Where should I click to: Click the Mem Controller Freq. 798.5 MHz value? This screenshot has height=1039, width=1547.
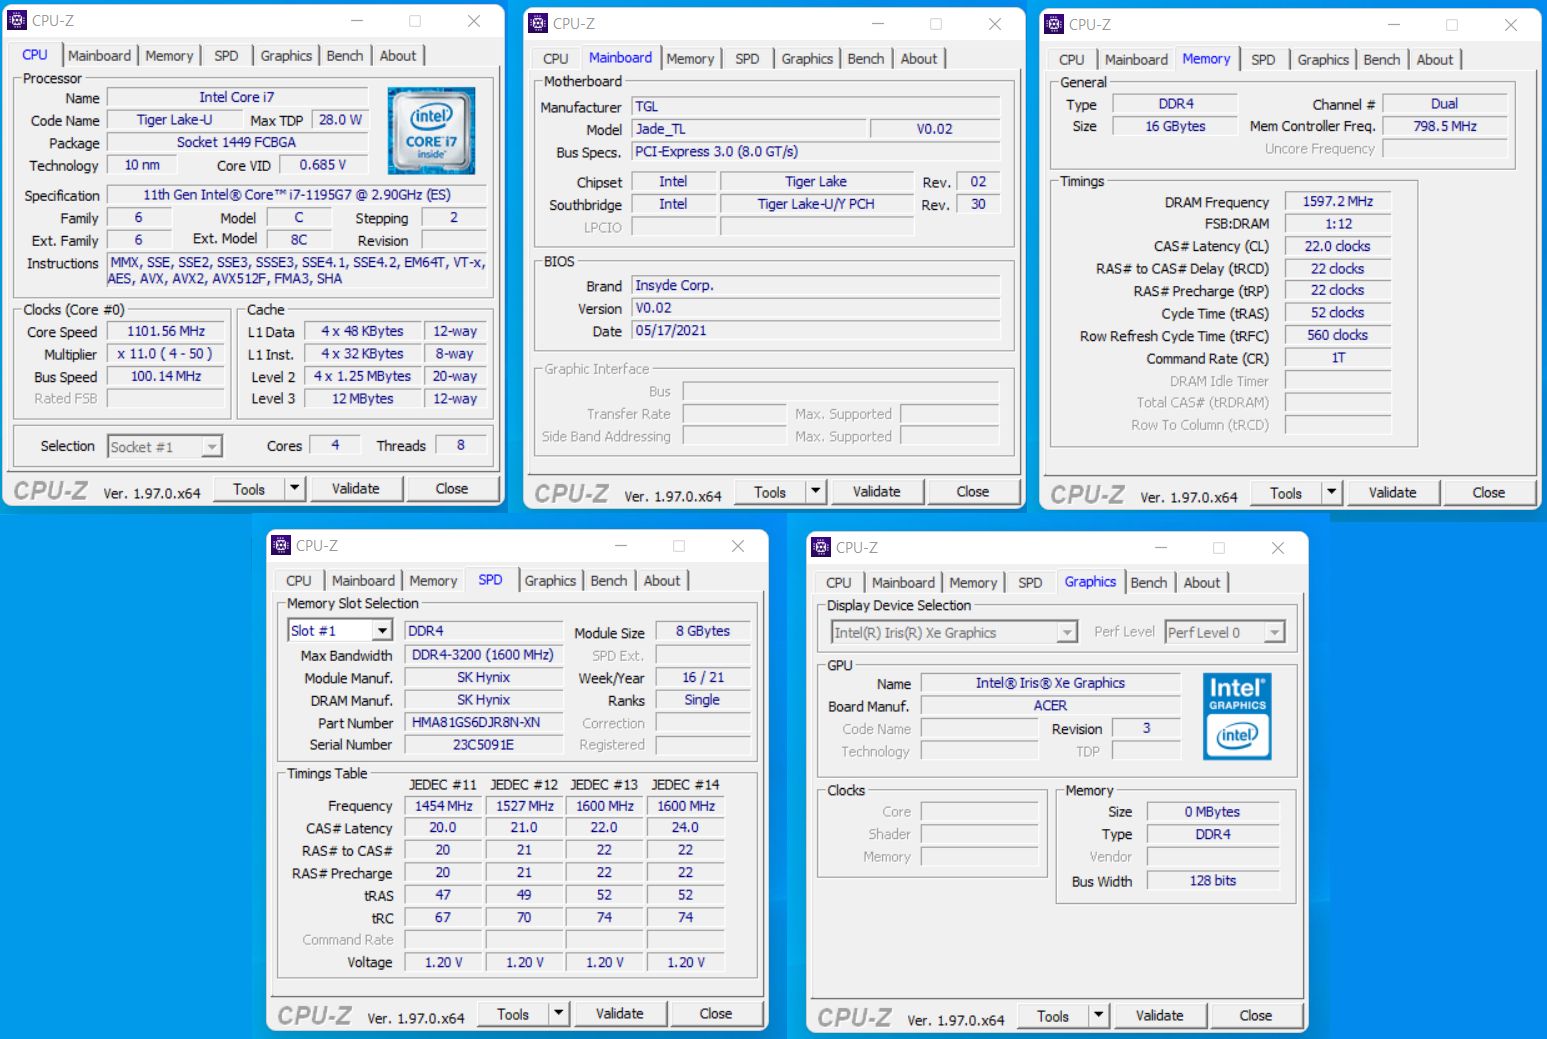(1444, 126)
